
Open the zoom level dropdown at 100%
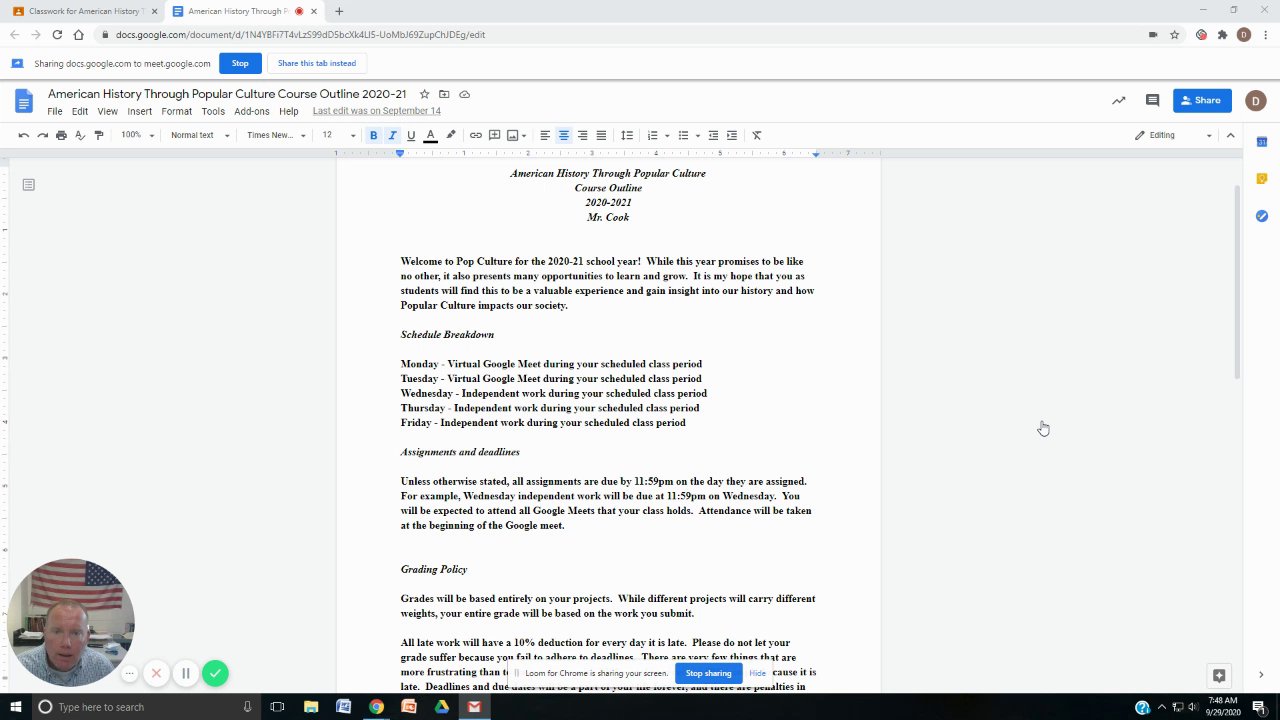point(137,135)
